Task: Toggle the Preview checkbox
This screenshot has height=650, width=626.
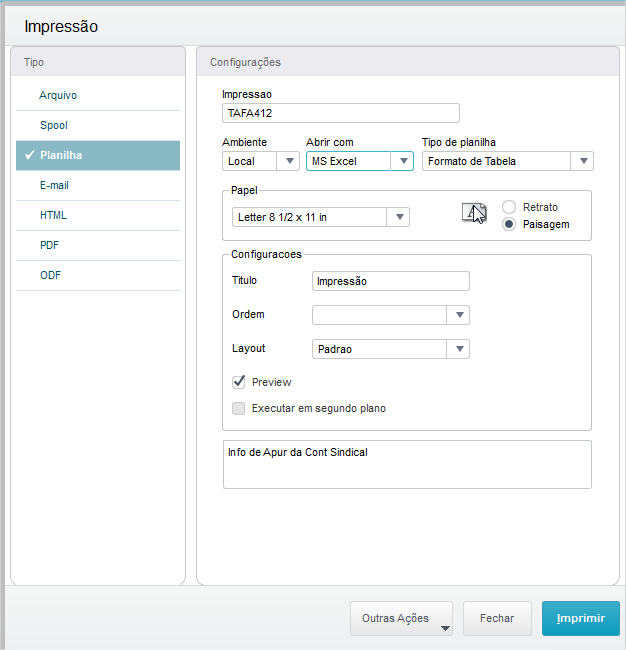Action: coord(239,382)
